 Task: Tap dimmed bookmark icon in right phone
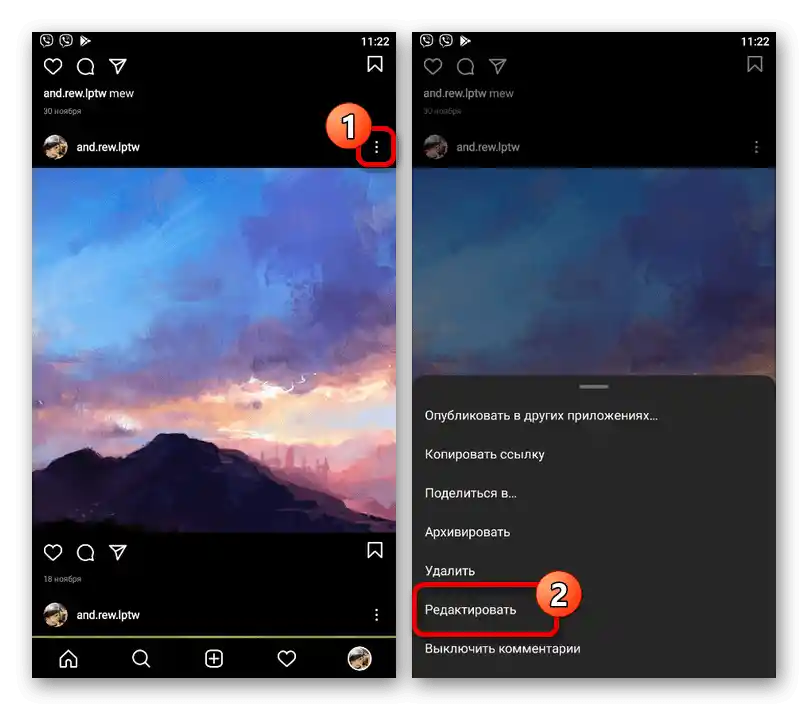point(755,64)
